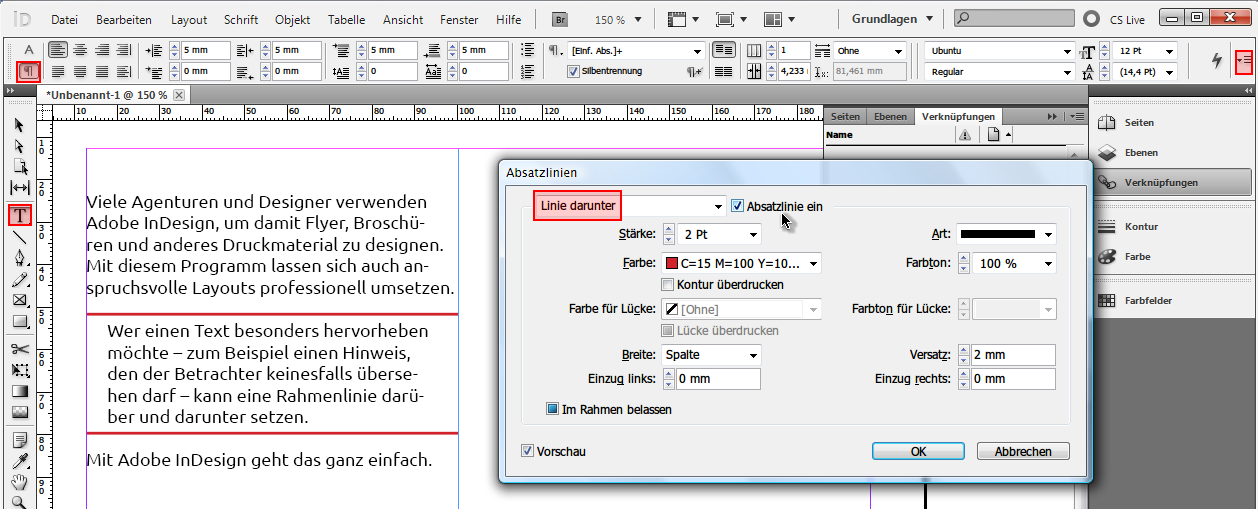This screenshot has height=509, width=1258.
Task: Select the Eyedropper tool
Action: 19,461
